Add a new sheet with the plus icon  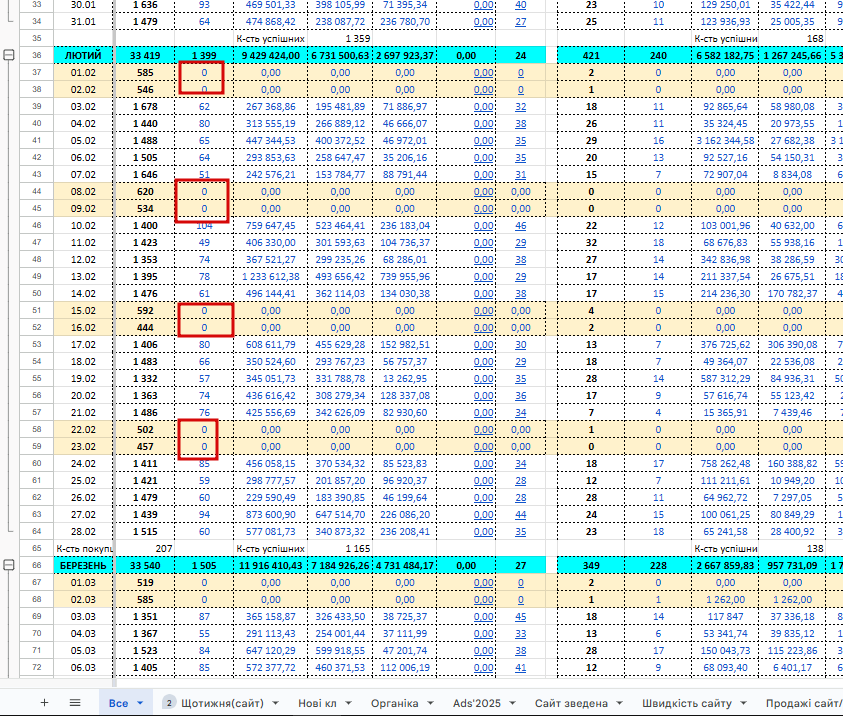tap(45, 703)
